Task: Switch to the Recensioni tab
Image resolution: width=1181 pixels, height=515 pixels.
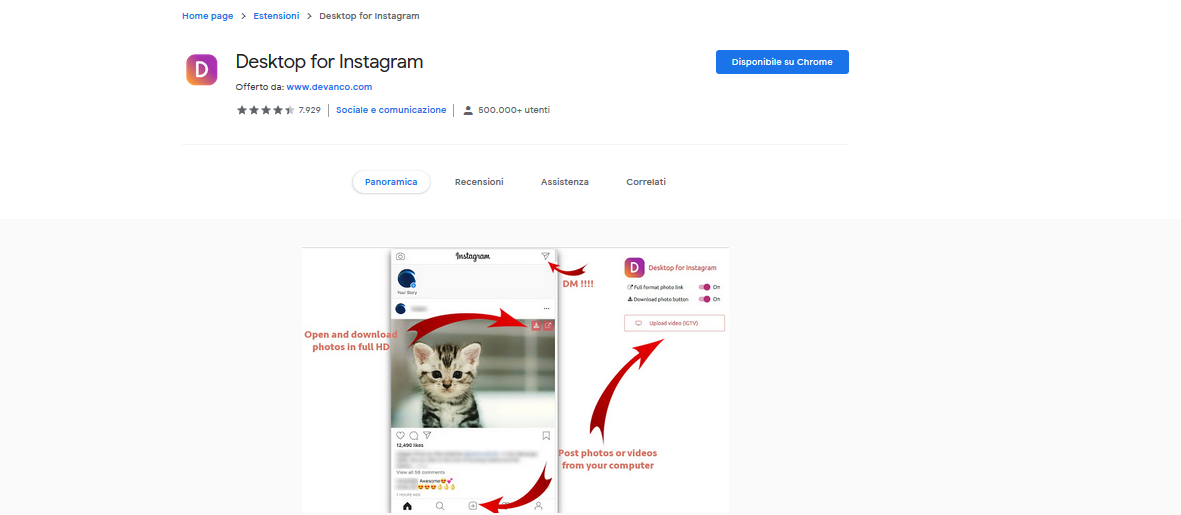Action: tap(479, 182)
